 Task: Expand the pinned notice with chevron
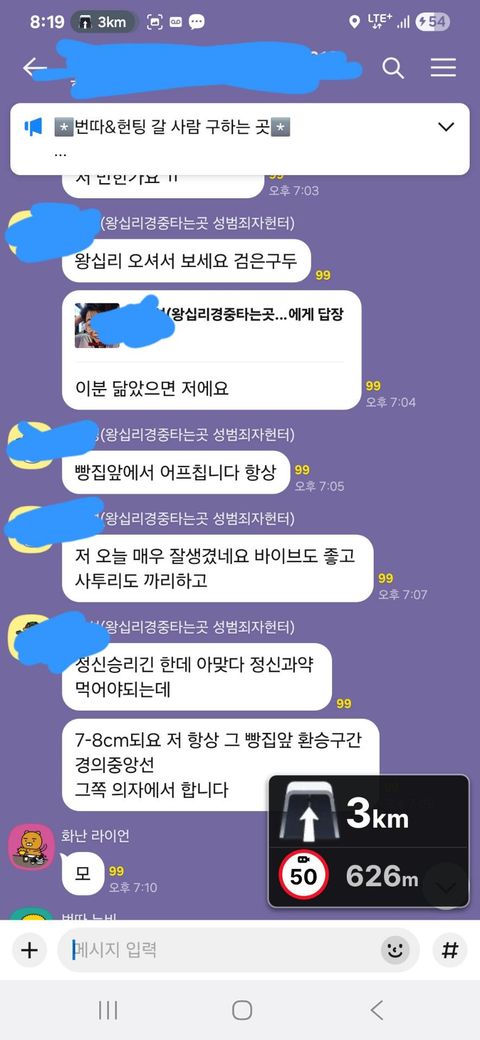click(447, 127)
